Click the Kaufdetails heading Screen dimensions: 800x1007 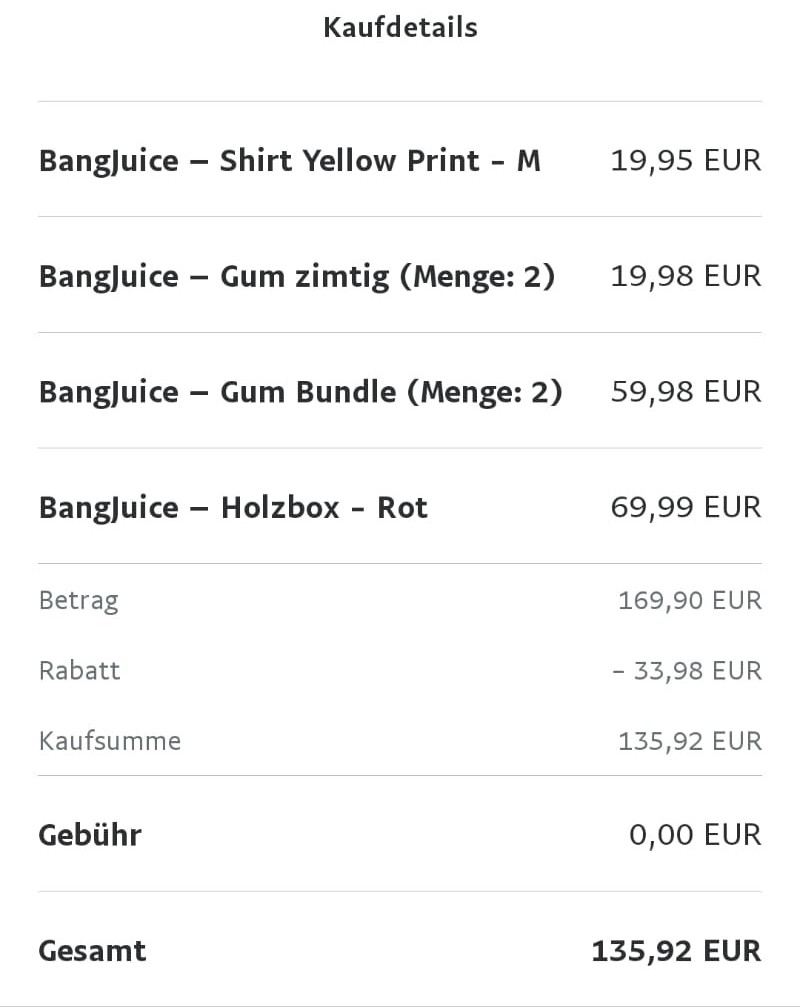pos(400,27)
